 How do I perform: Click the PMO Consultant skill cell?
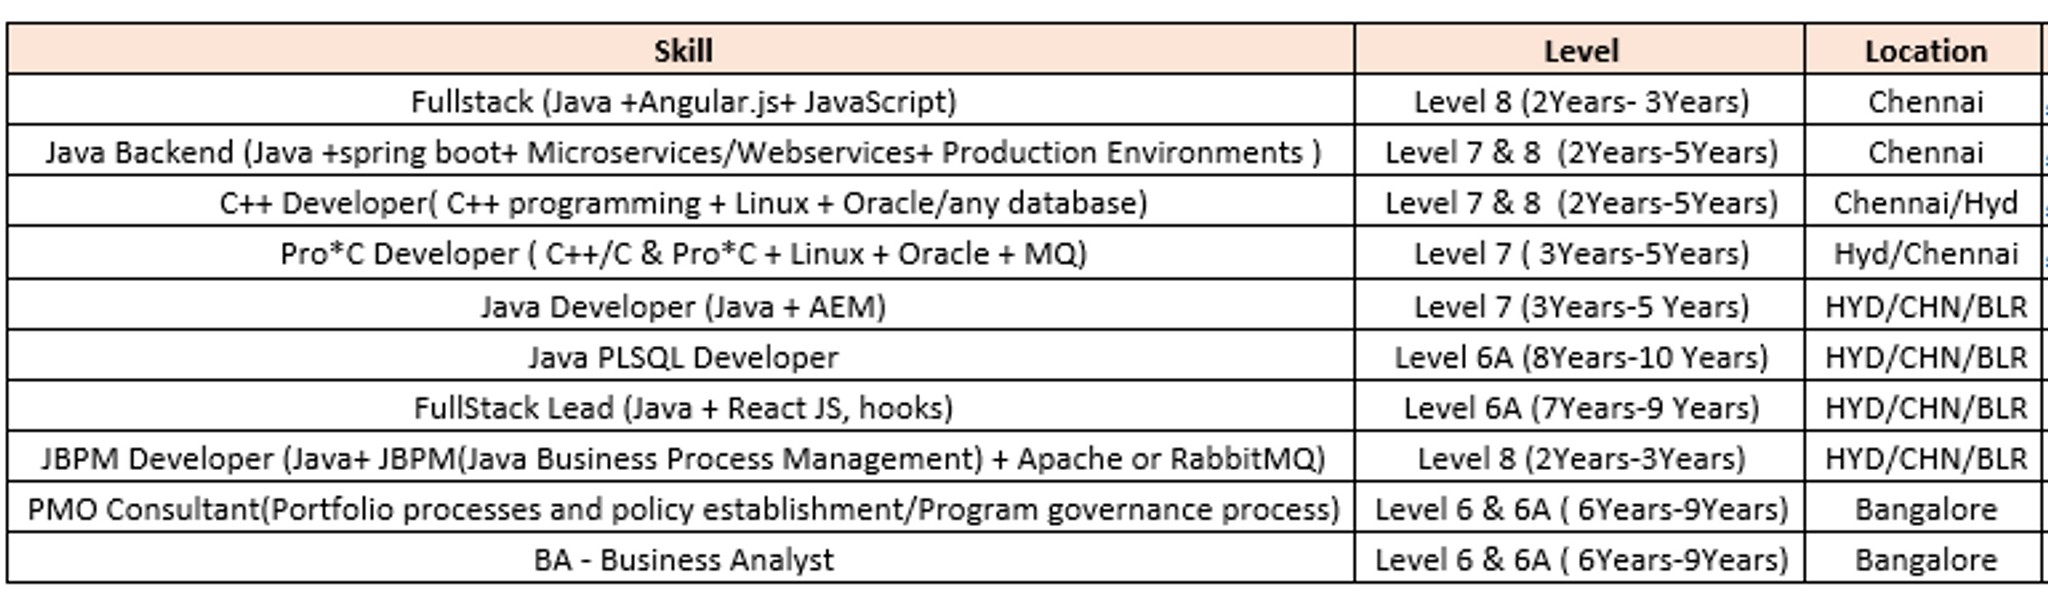point(682,509)
